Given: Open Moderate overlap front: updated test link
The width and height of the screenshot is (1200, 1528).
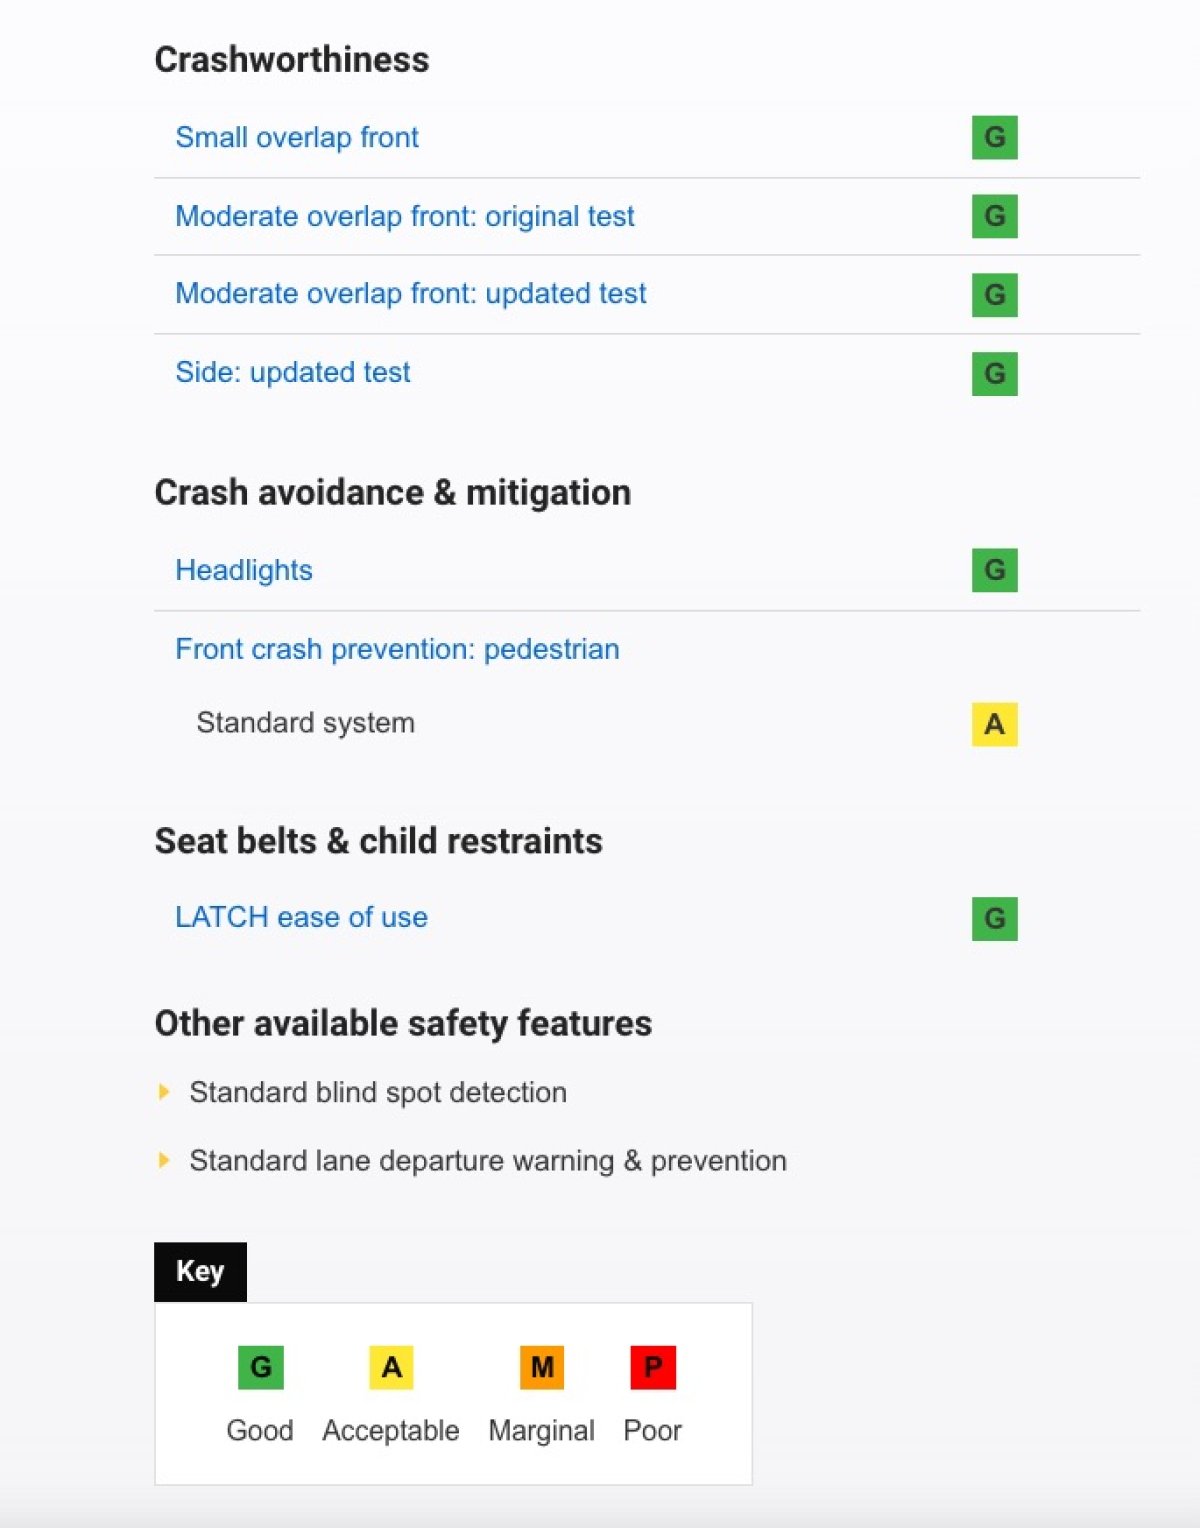Looking at the screenshot, I should (411, 293).
